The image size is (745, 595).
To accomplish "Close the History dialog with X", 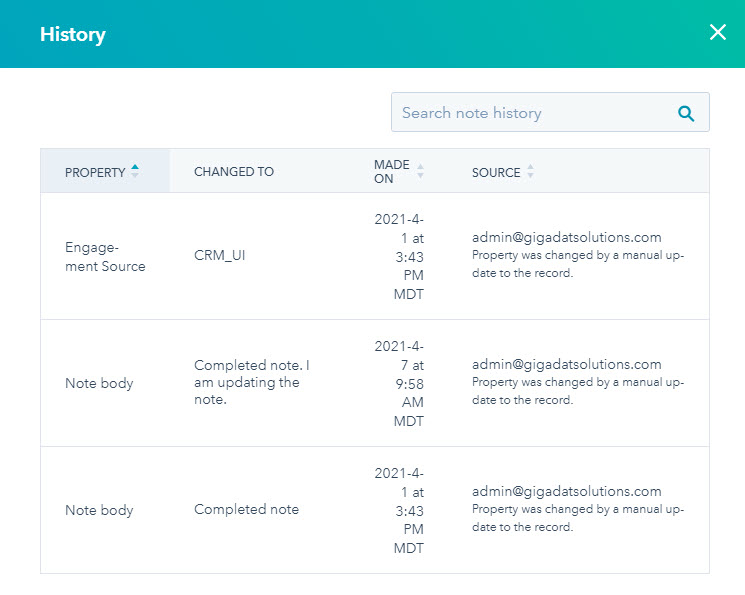I will [717, 32].
